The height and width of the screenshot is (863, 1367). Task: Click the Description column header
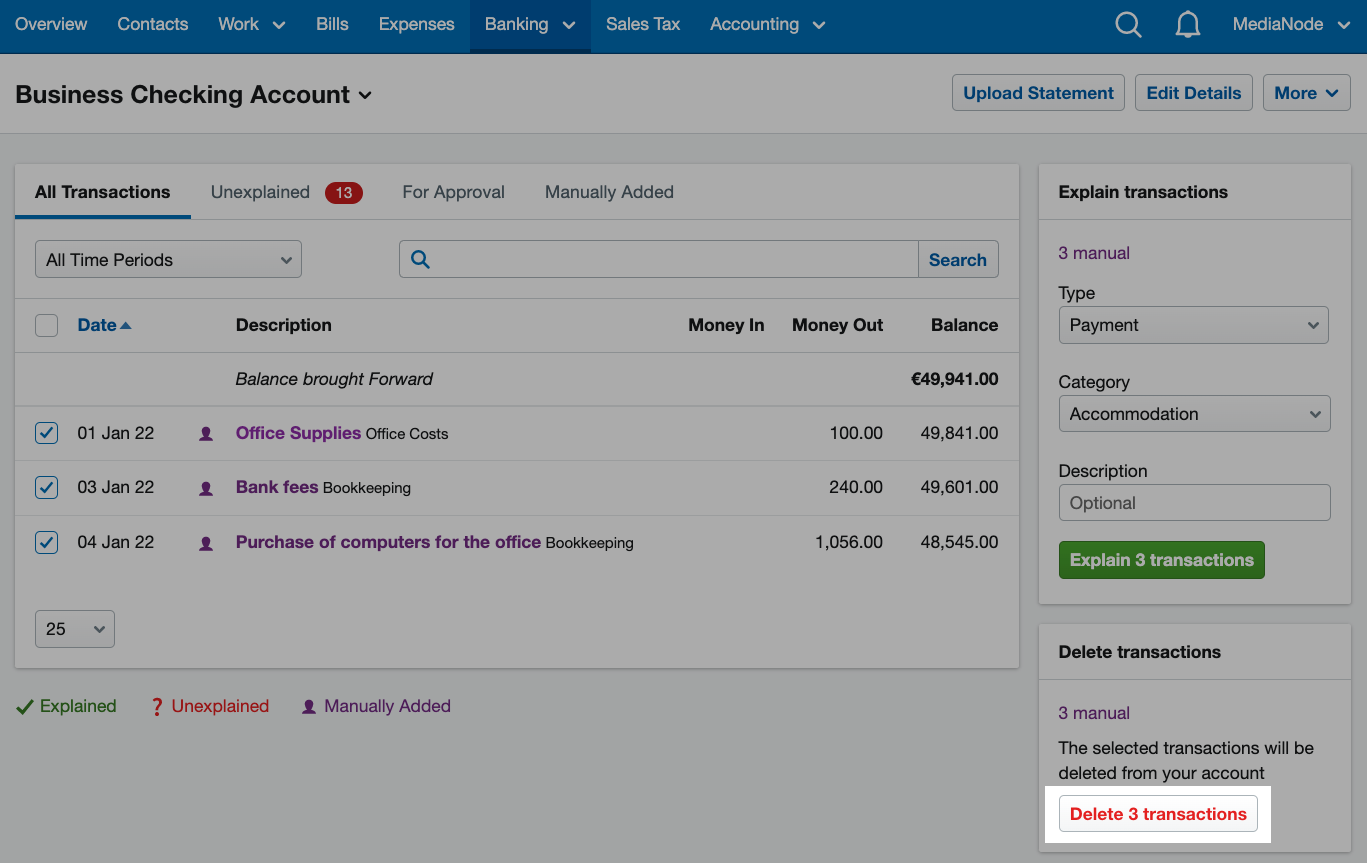coord(283,325)
